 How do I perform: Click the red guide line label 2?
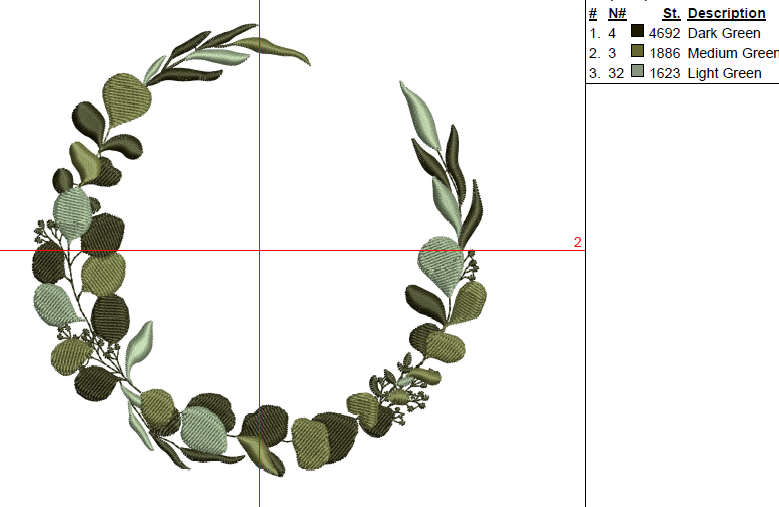click(578, 243)
